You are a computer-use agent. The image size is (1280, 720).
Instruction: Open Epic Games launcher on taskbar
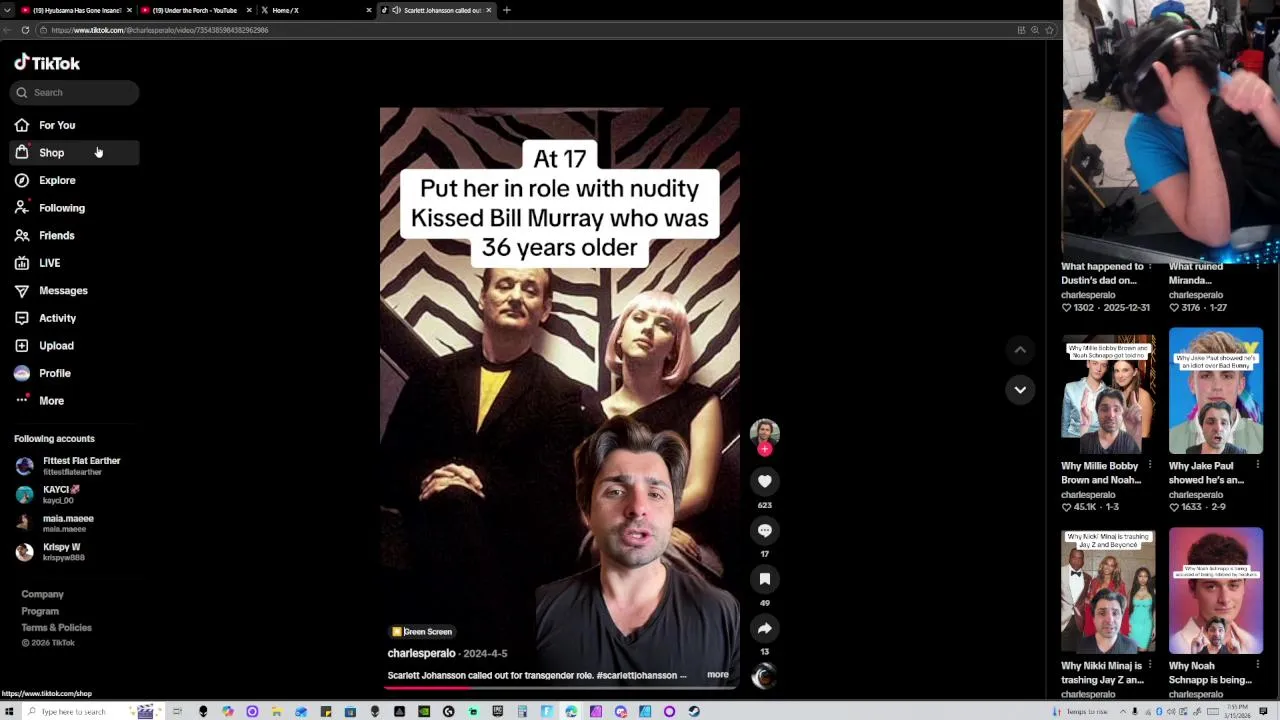[x=498, y=711]
